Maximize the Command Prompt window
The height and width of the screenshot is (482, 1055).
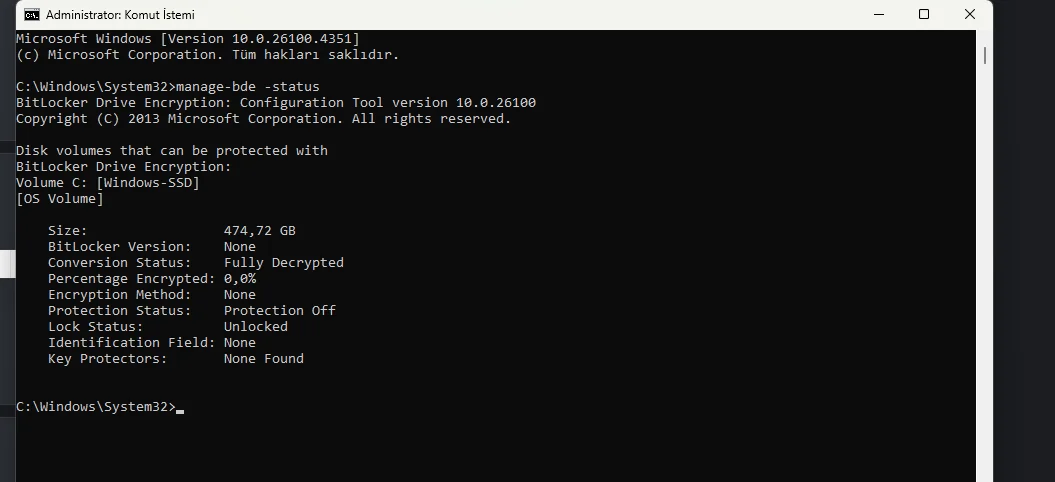[924, 15]
